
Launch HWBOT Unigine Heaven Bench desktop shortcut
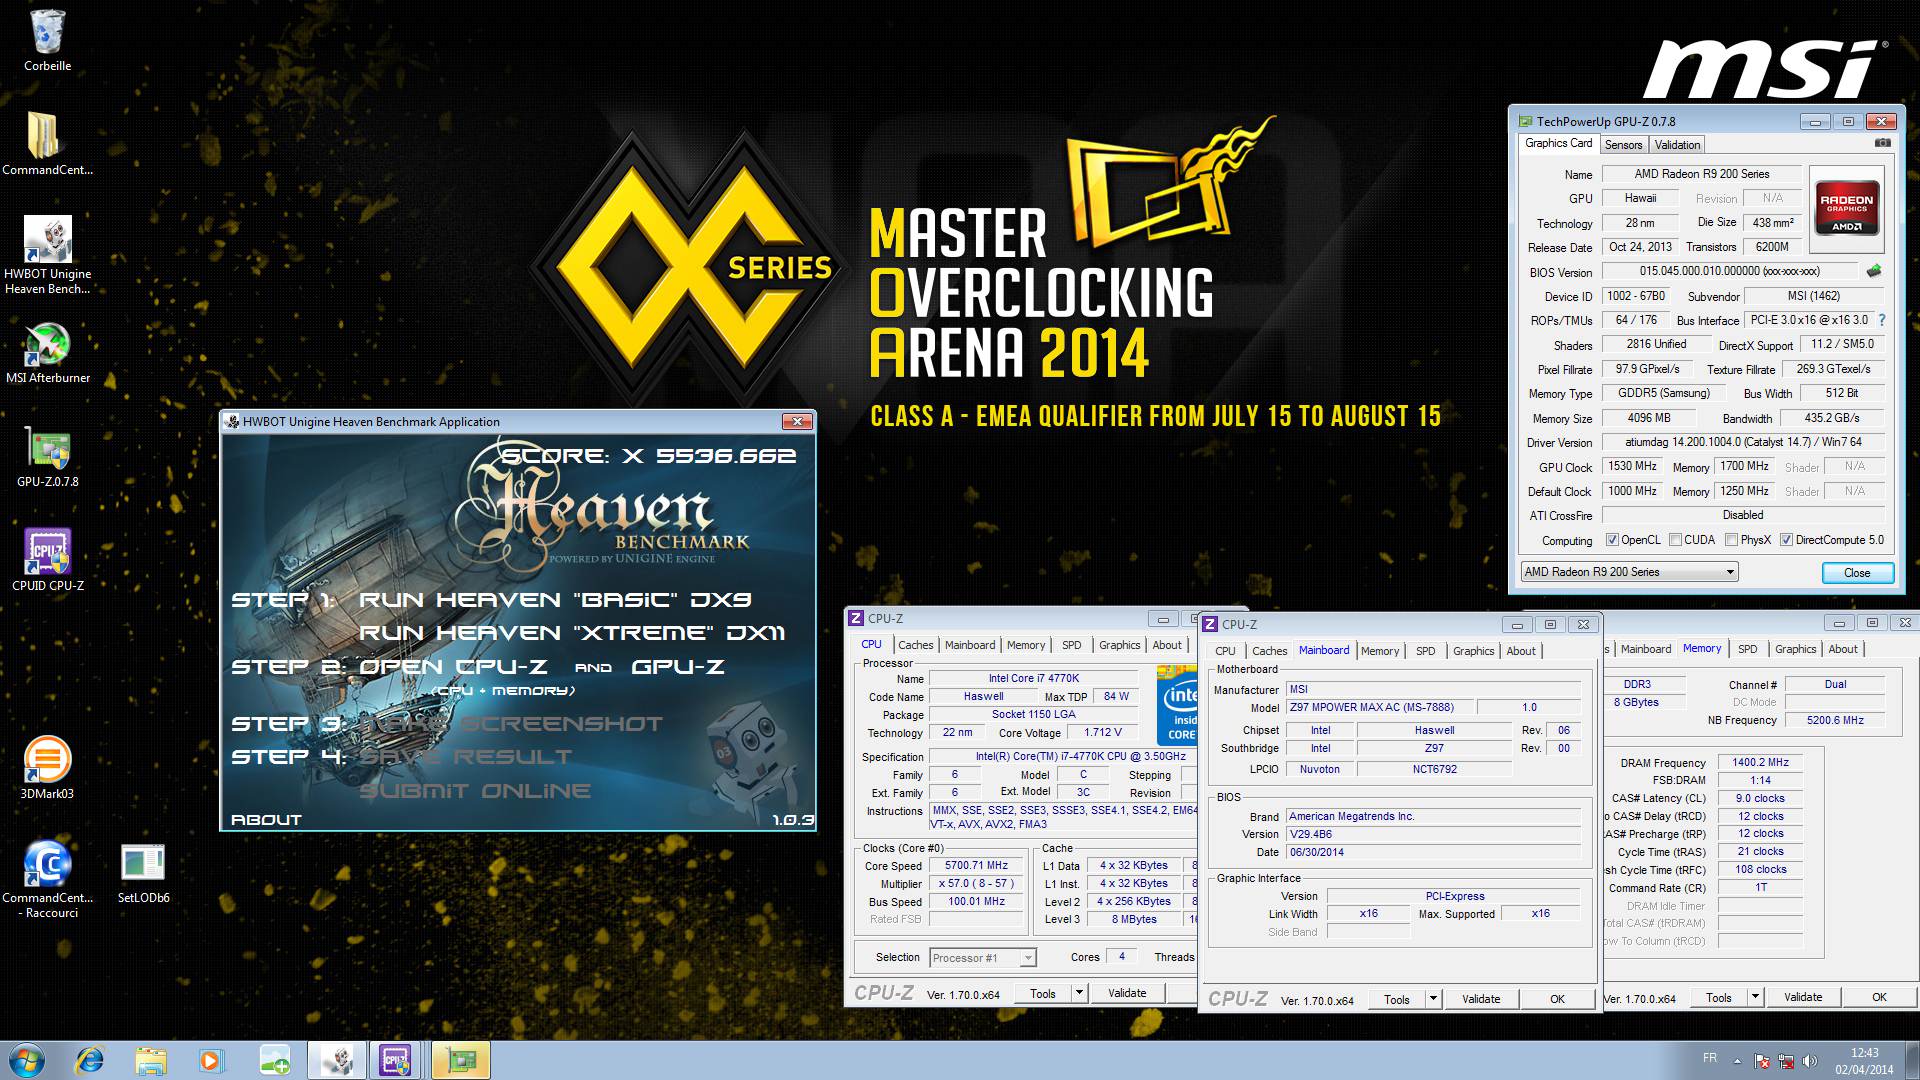click(47, 255)
